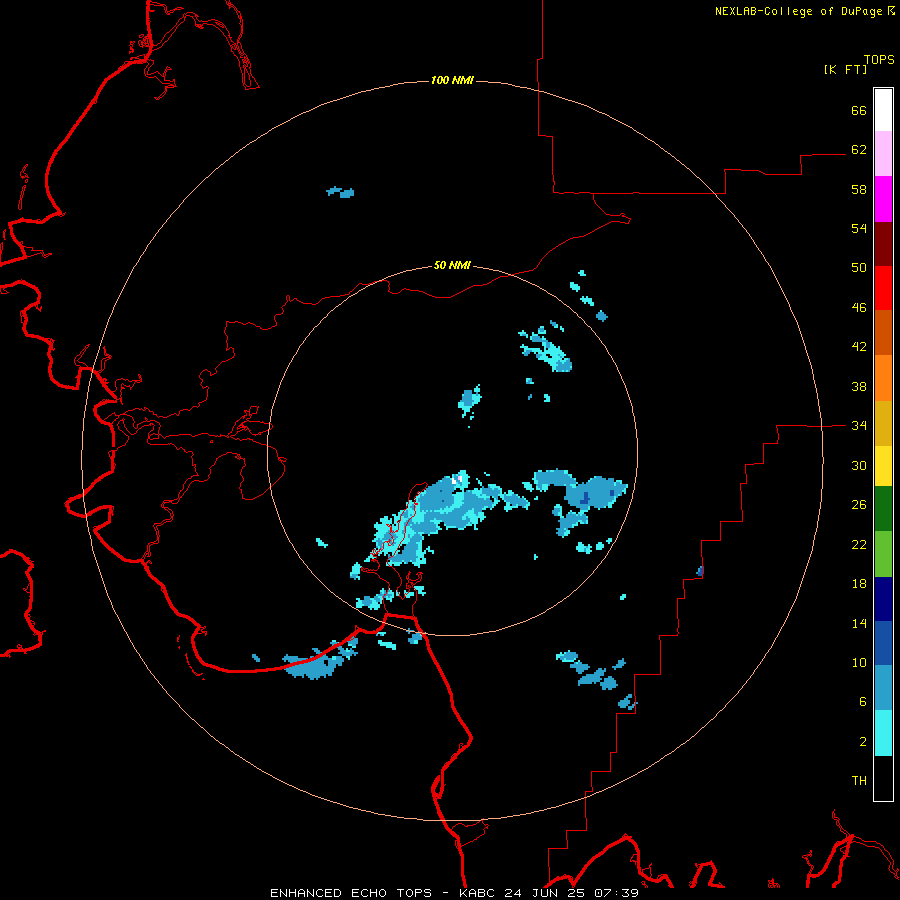900x900 pixels.
Task: Click the legend value 66
Action: (x=859, y=110)
